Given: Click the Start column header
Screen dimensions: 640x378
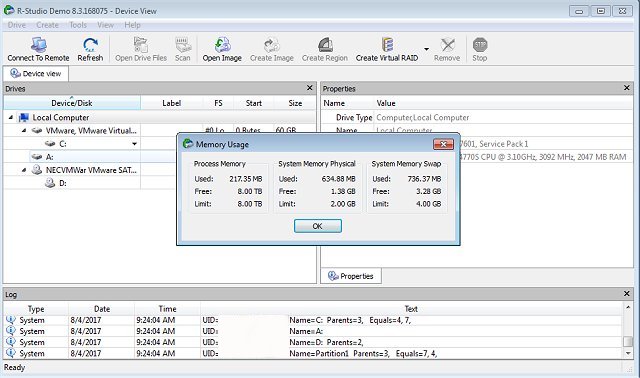Looking at the screenshot, I should pyautogui.click(x=253, y=103).
